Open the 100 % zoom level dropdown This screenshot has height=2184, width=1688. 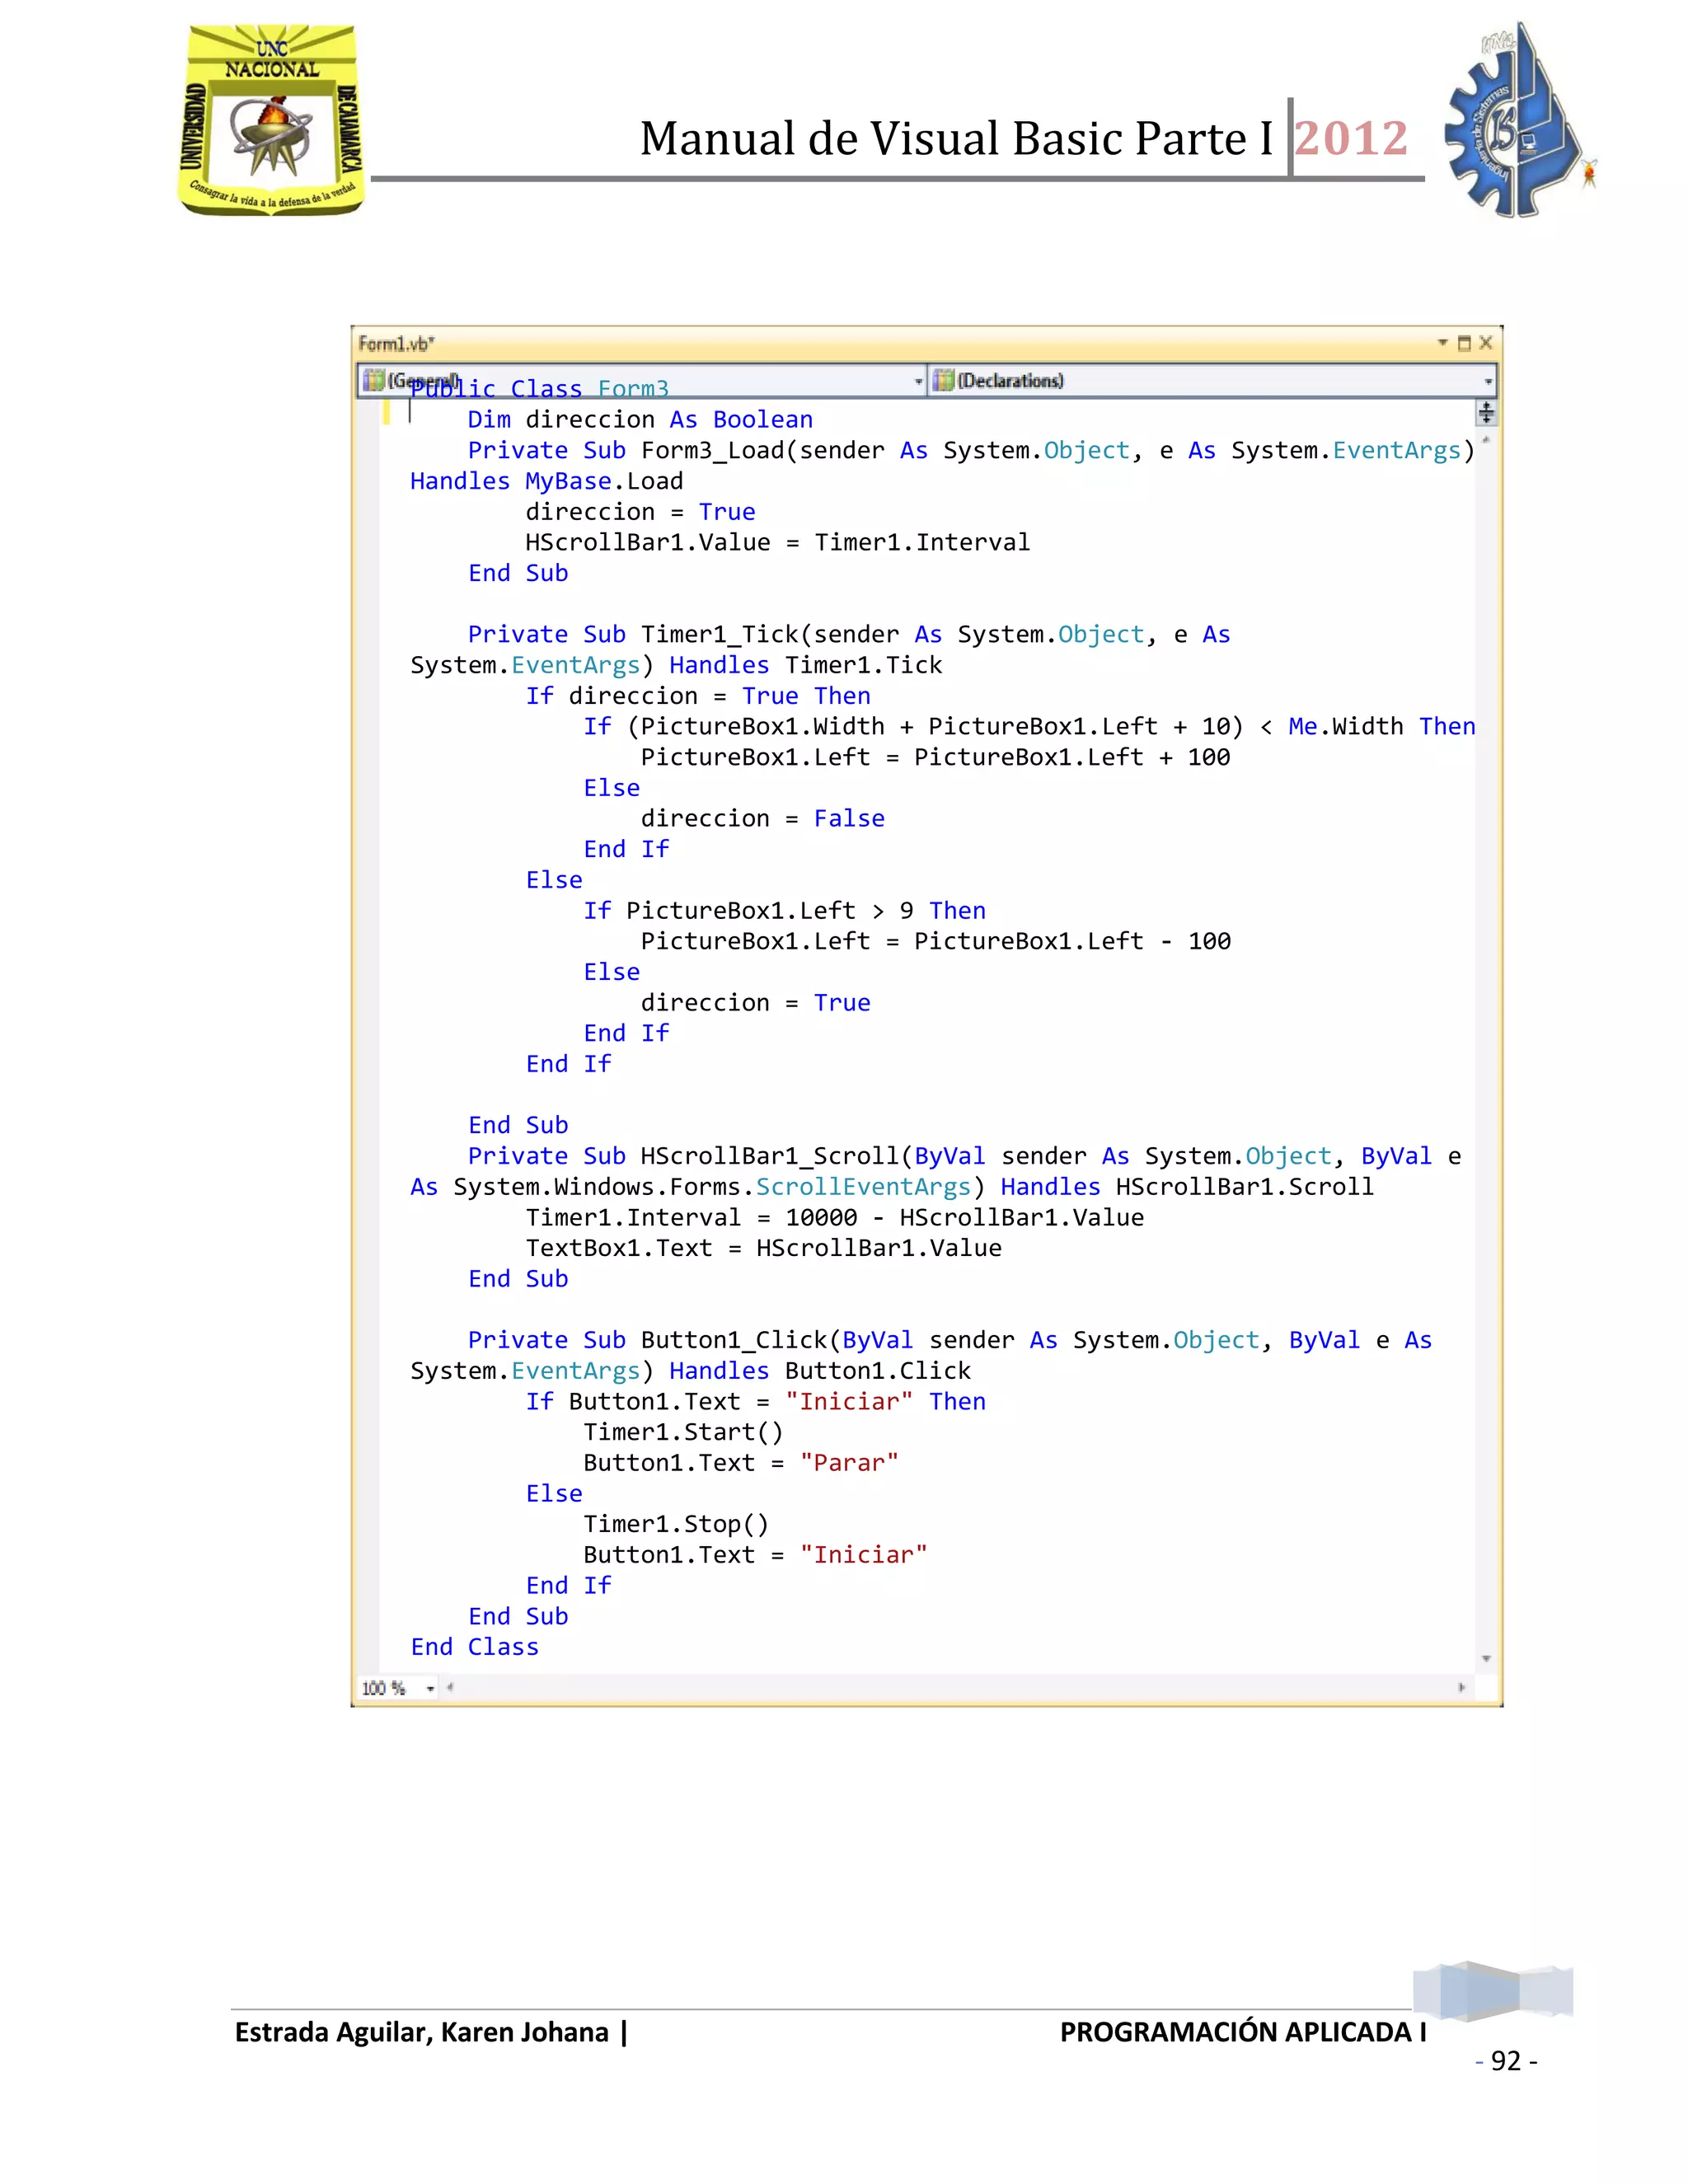click(x=431, y=1688)
